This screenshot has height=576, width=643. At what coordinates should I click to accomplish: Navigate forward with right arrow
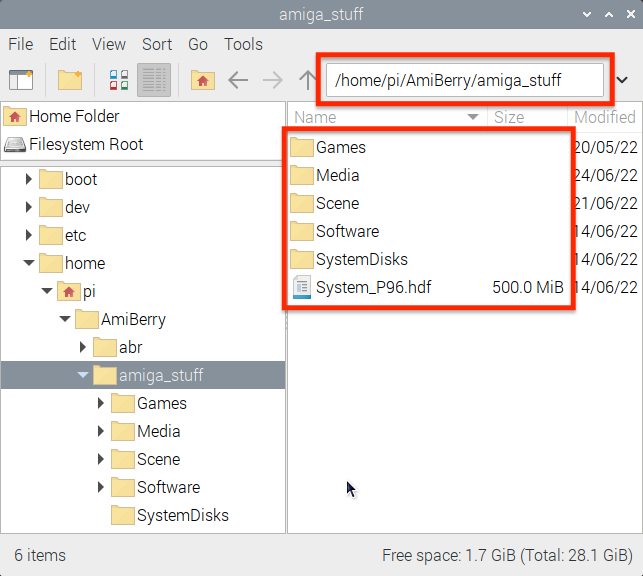[273, 80]
